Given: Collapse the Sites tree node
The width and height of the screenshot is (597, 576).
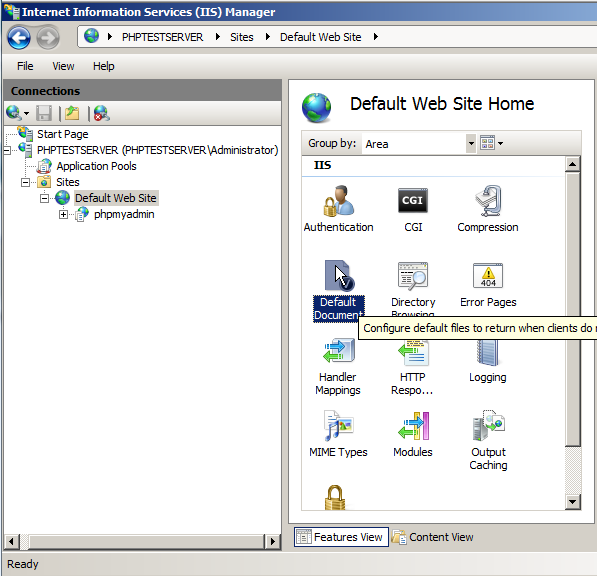Looking at the screenshot, I should [x=25, y=182].
